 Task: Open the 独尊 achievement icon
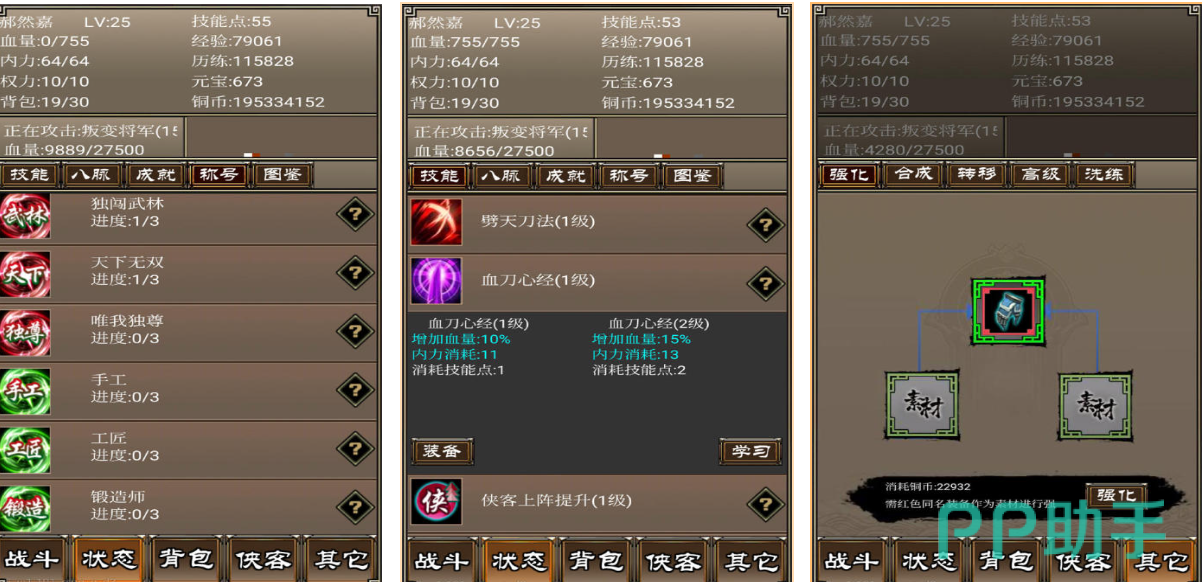click(25, 331)
